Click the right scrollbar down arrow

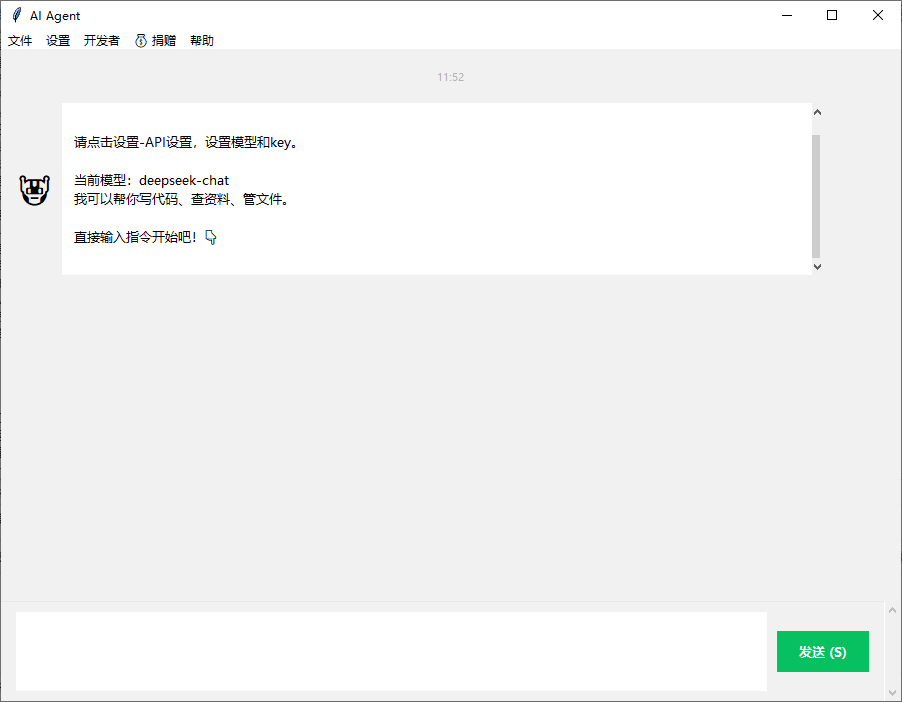[891, 690]
